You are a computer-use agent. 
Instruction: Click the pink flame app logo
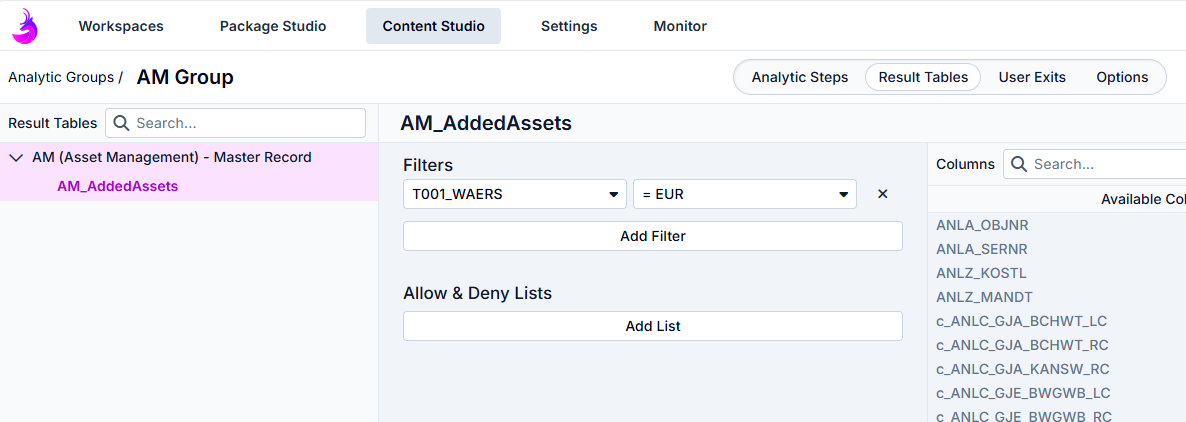[25, 26]
